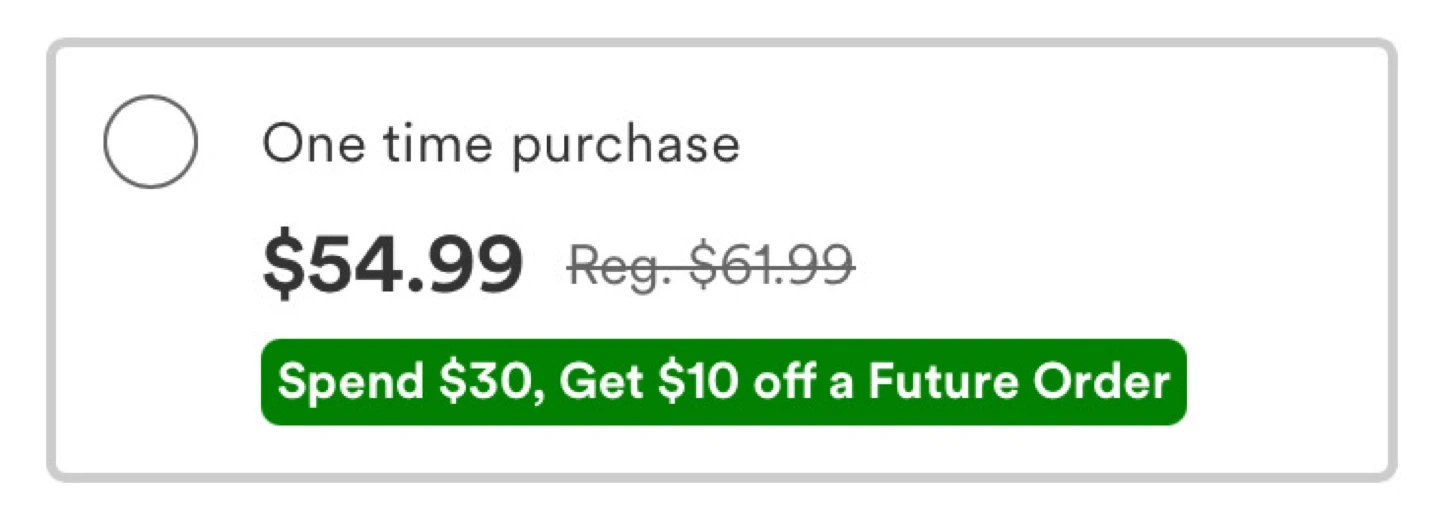Click the word "purchase" in the option label
This screenshot has width=1440, height=526.
pyautogui.click(x=625, y=146)
